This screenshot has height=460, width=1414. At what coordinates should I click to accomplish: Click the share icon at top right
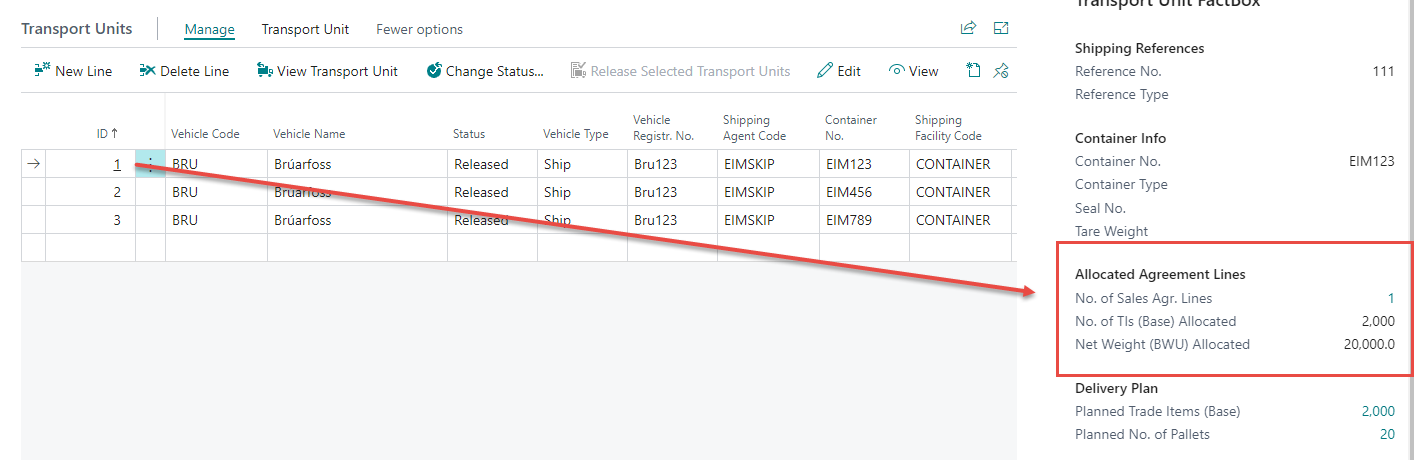point(968,29)
